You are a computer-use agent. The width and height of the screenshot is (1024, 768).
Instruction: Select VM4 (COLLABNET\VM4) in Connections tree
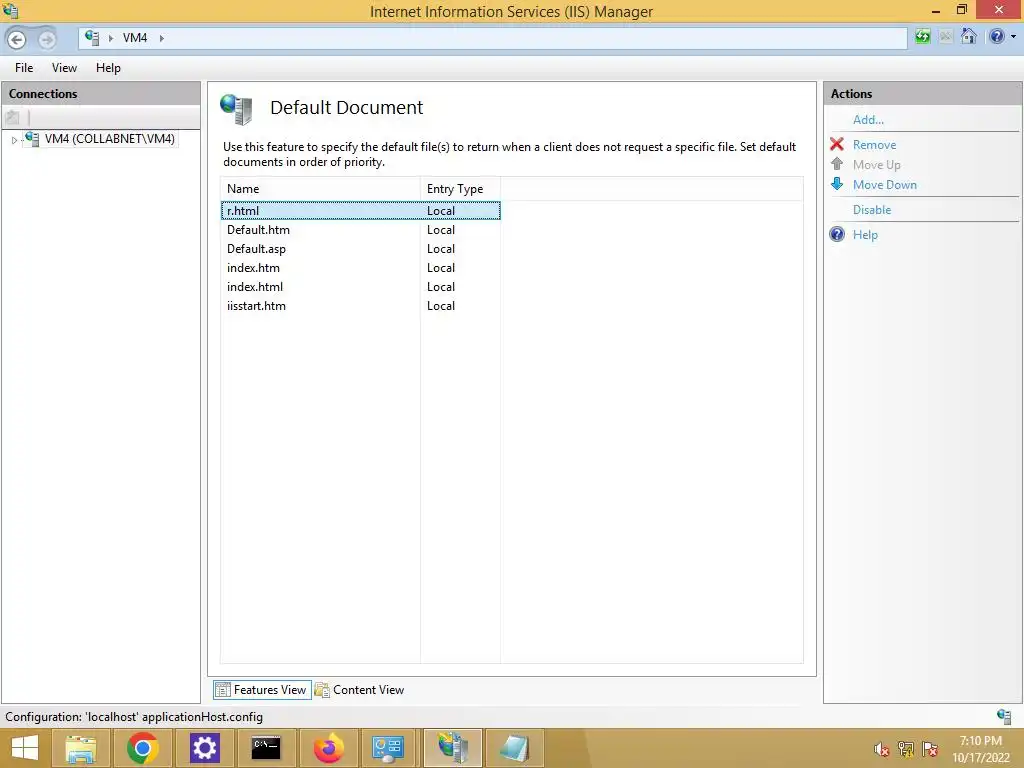109,138
